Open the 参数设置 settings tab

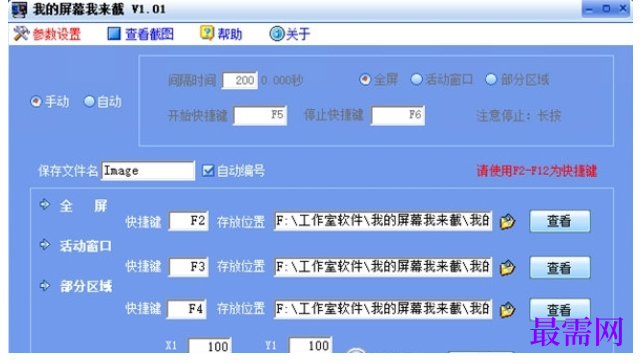[x=57, y=34]
